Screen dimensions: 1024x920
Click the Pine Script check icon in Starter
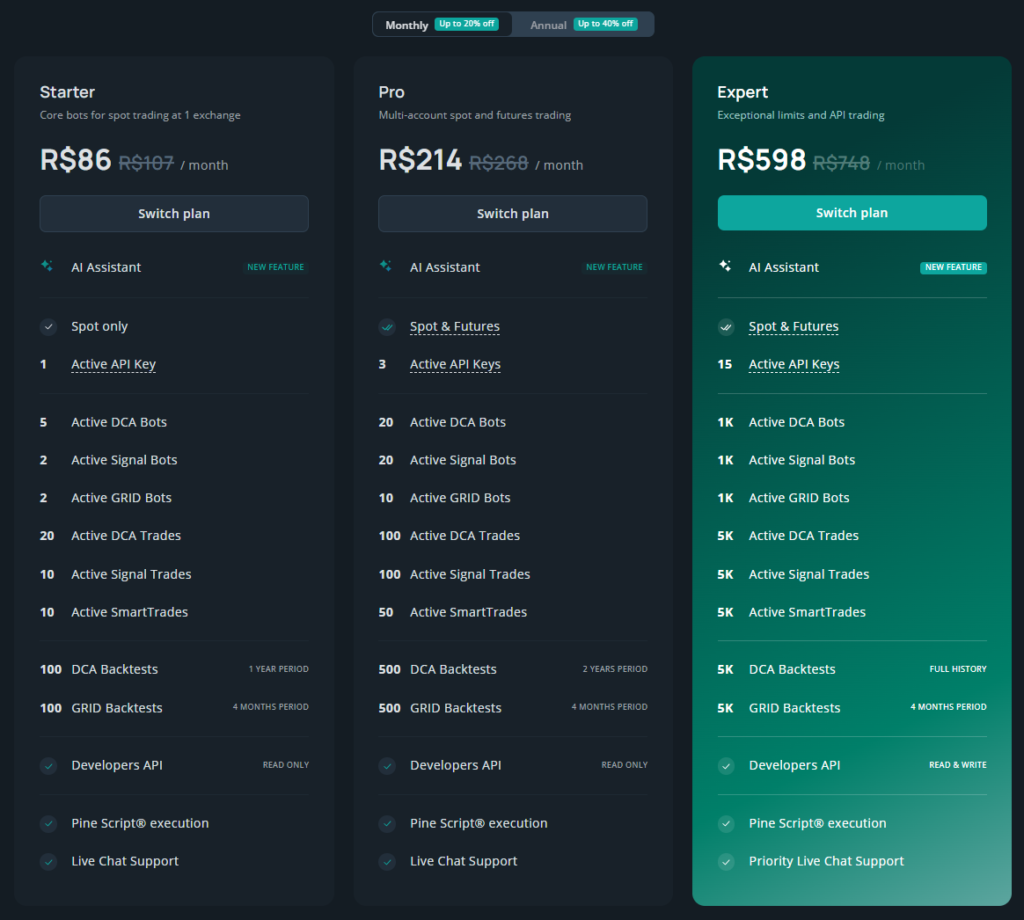point(48,823)
